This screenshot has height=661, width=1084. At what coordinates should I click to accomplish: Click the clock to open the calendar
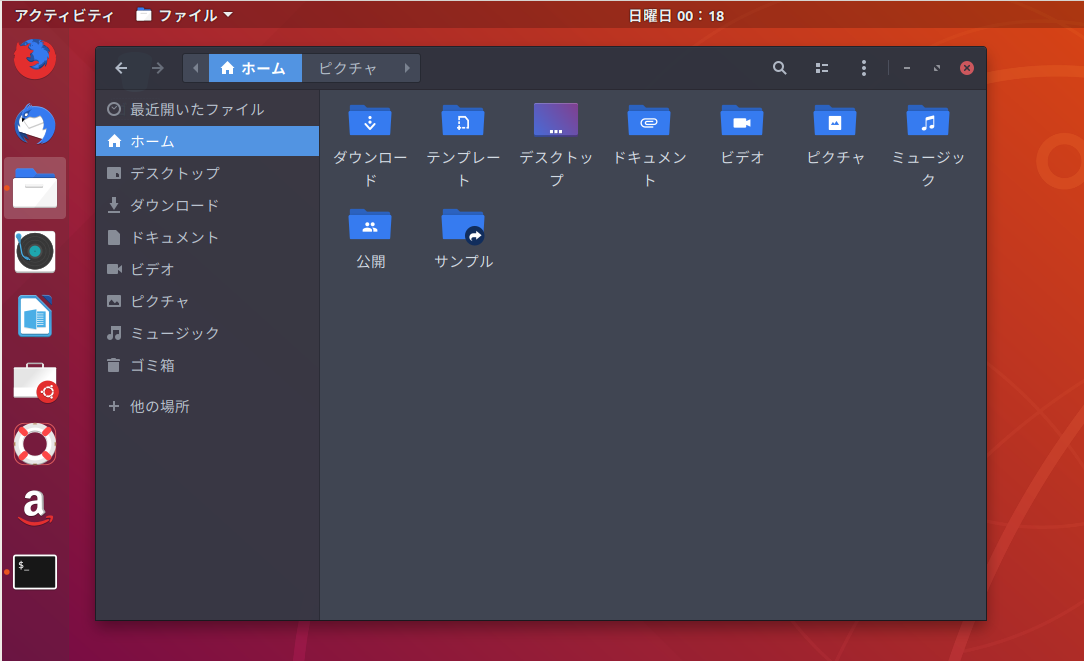tap(676, 15)
